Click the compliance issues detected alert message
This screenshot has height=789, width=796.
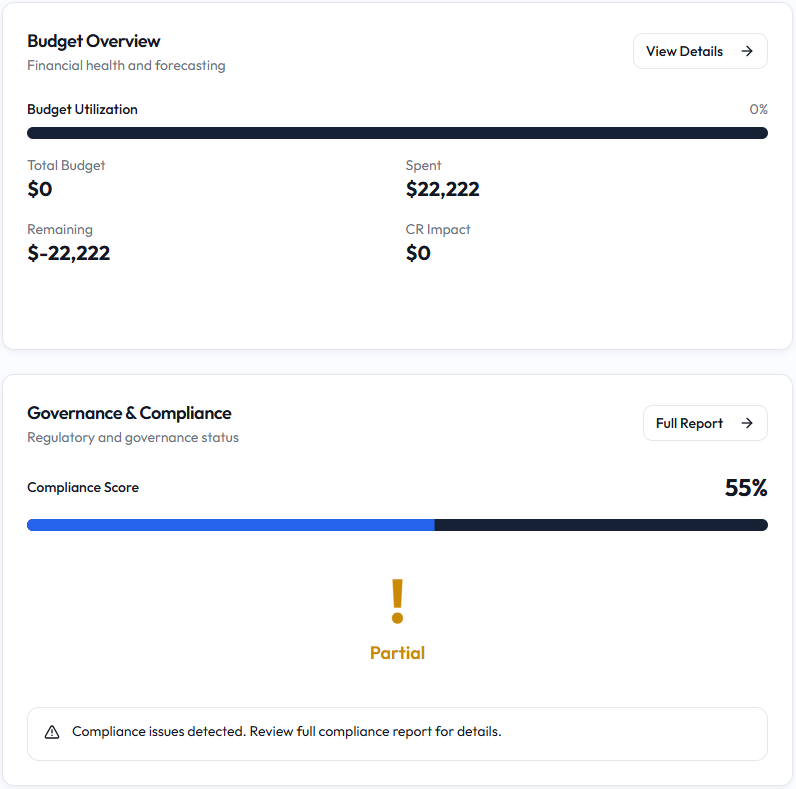coord(397,734)
